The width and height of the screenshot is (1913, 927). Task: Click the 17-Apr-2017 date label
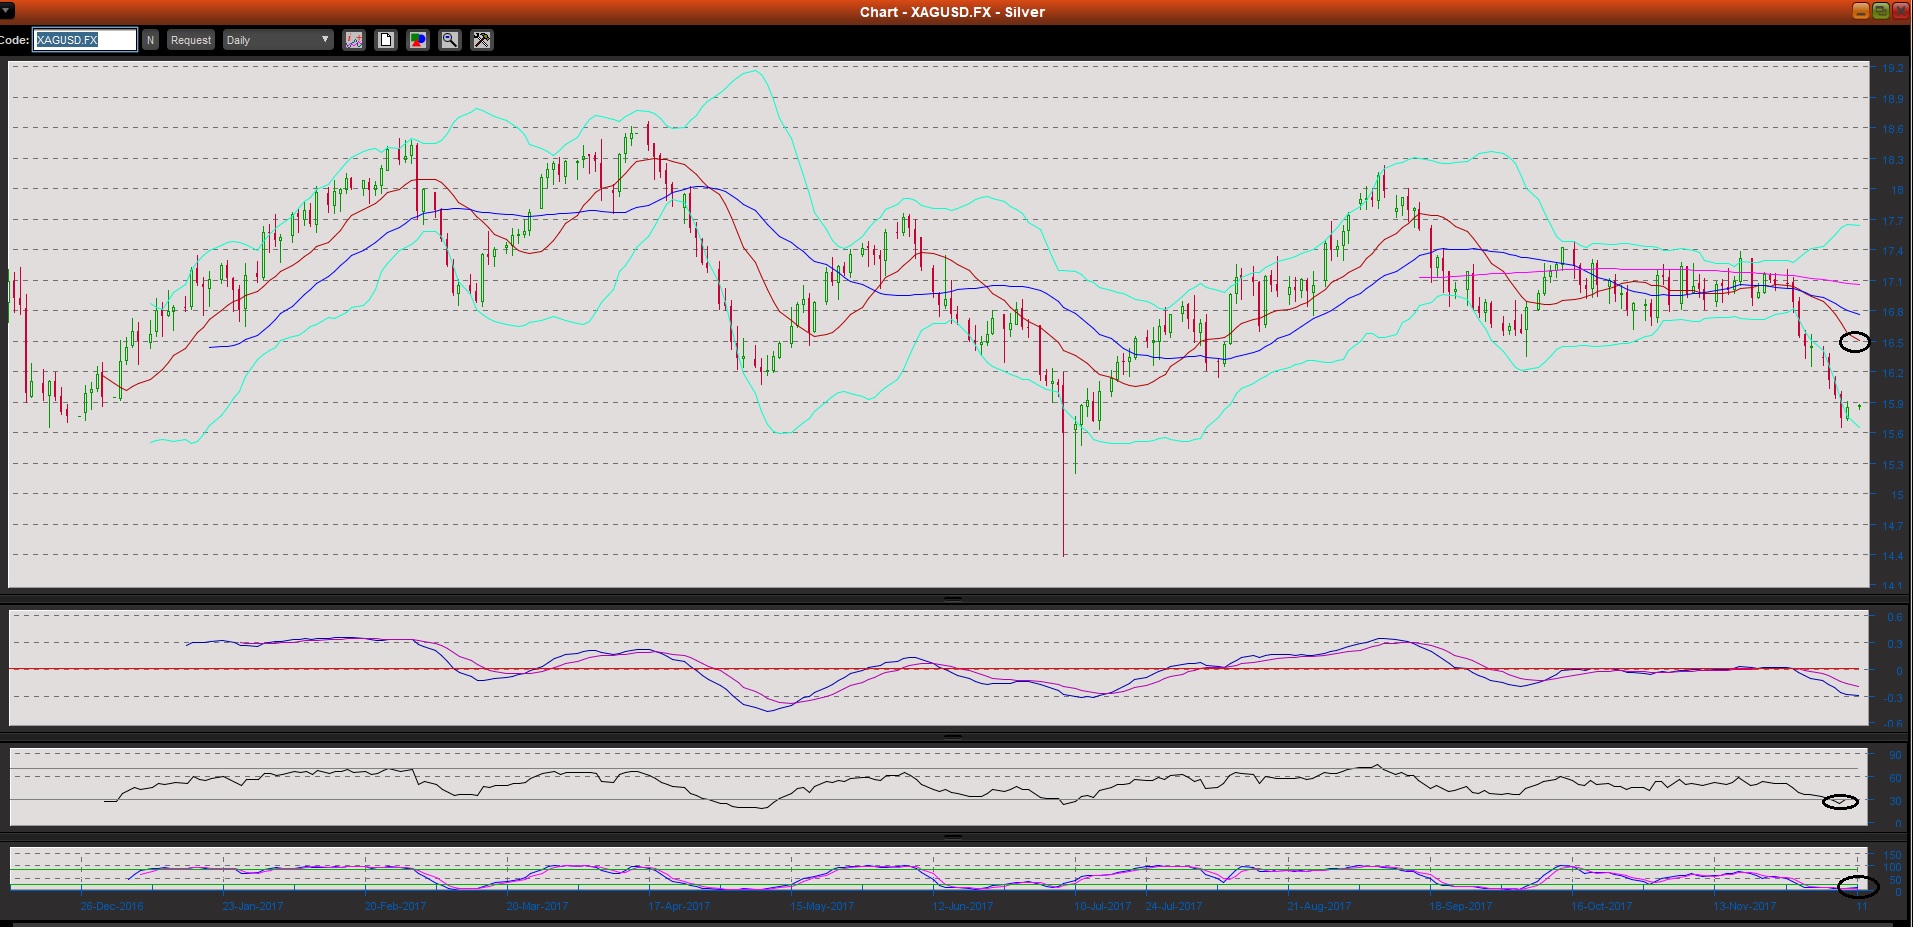[679, 906]
